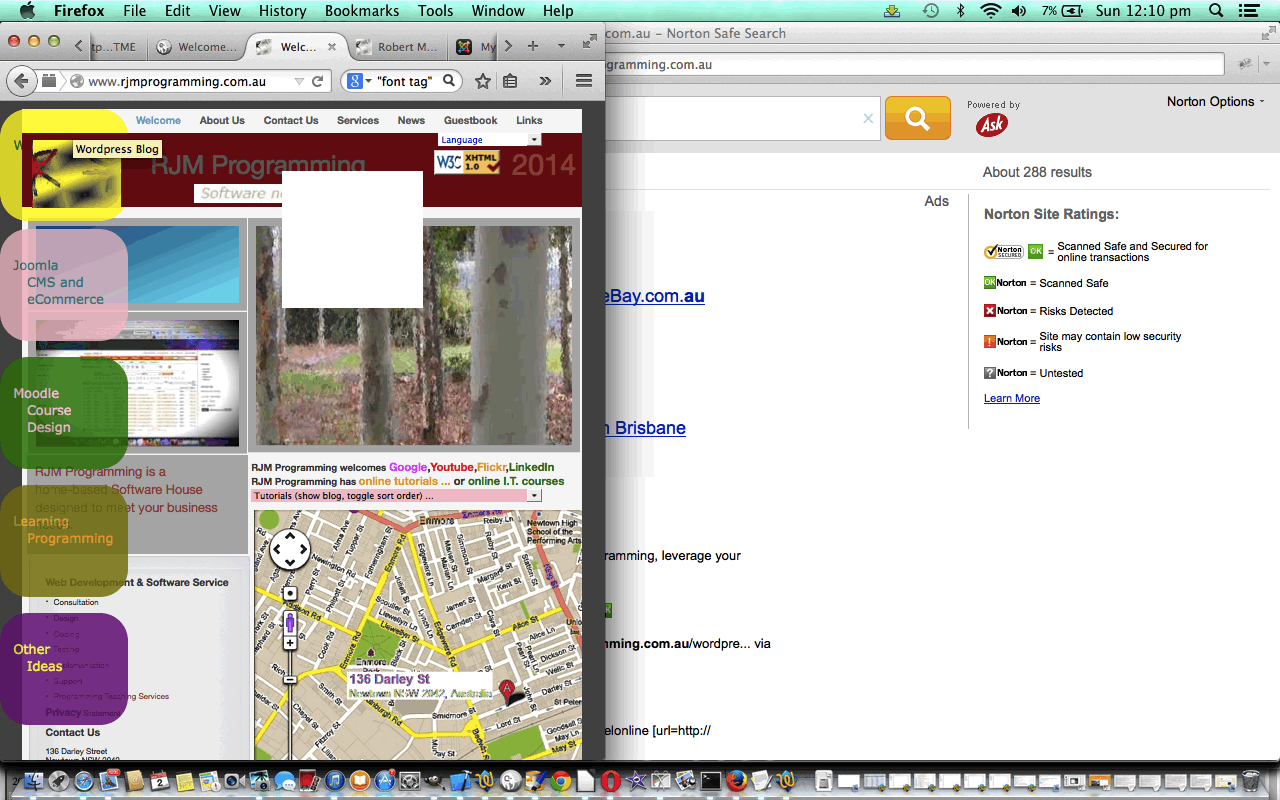Viewport: 1280px width, 800px height.
Task: Open the News nav link
Action: (411, 120)
